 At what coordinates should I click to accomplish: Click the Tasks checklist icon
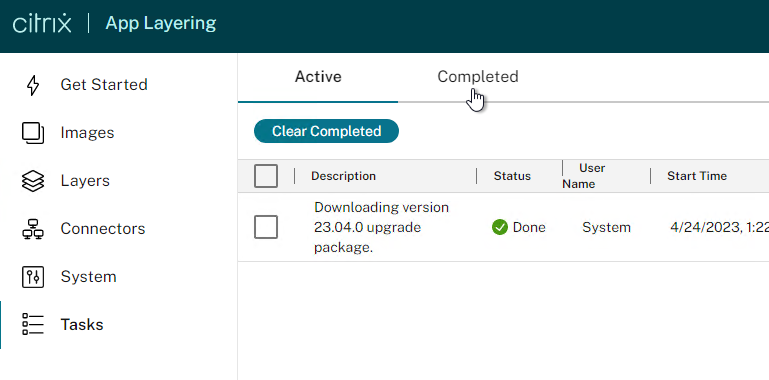(x=33, y=325)
